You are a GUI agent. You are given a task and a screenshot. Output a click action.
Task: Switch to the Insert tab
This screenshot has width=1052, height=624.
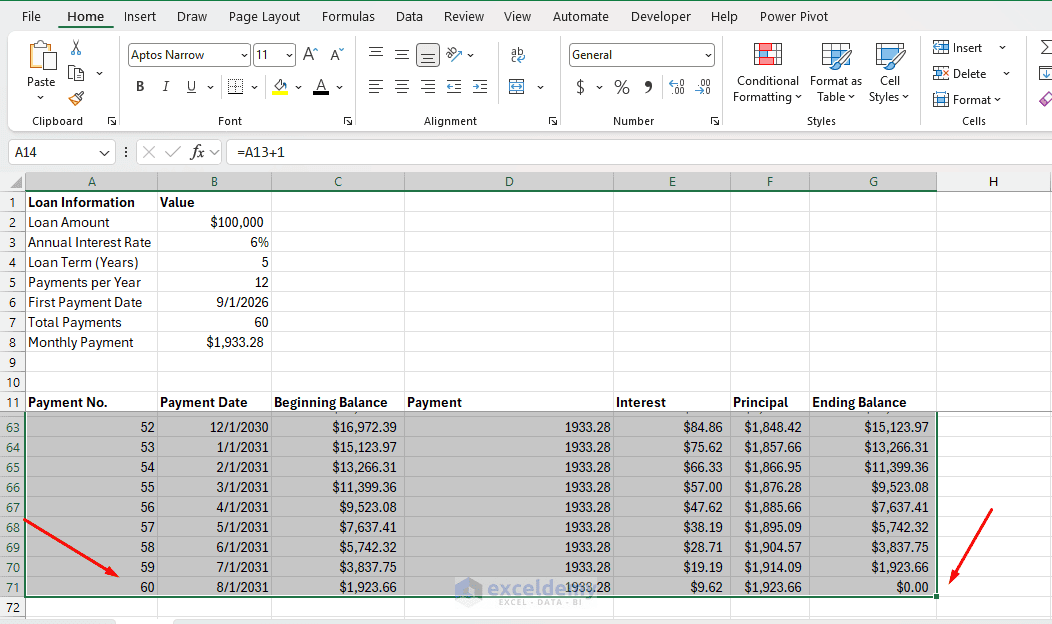click(x=140, y=17)
